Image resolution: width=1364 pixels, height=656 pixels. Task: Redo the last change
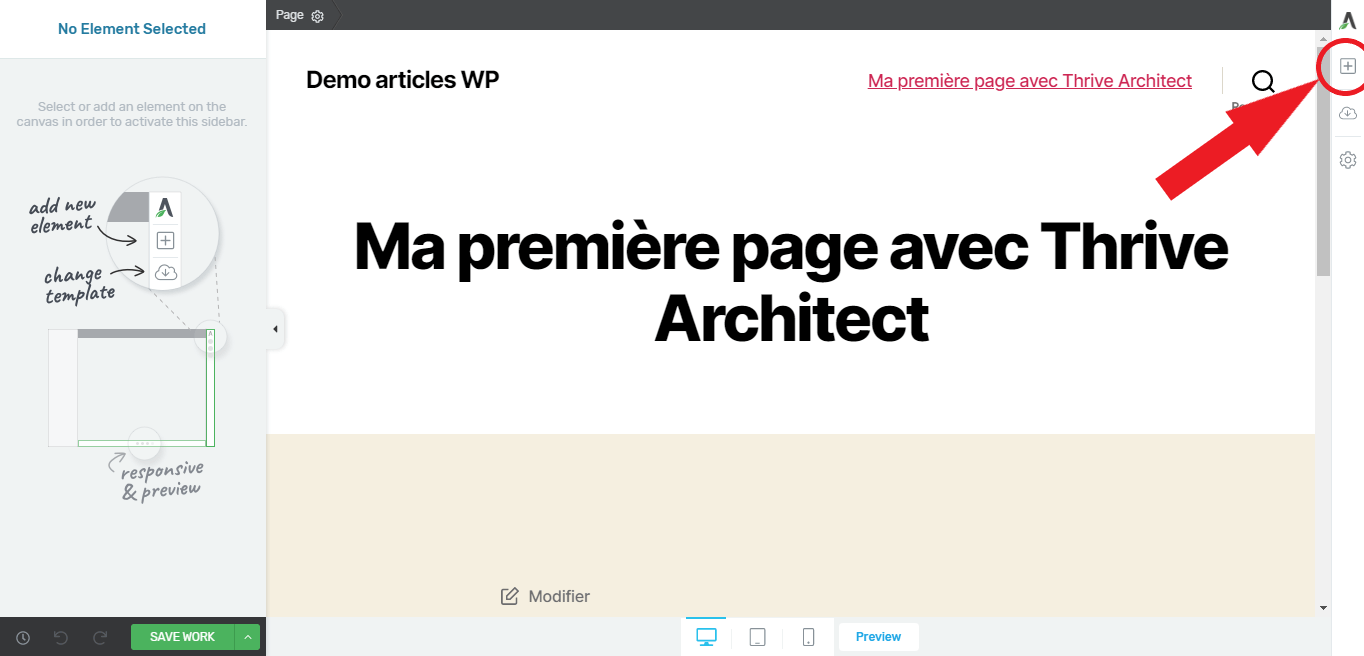[x=100, y=637]
